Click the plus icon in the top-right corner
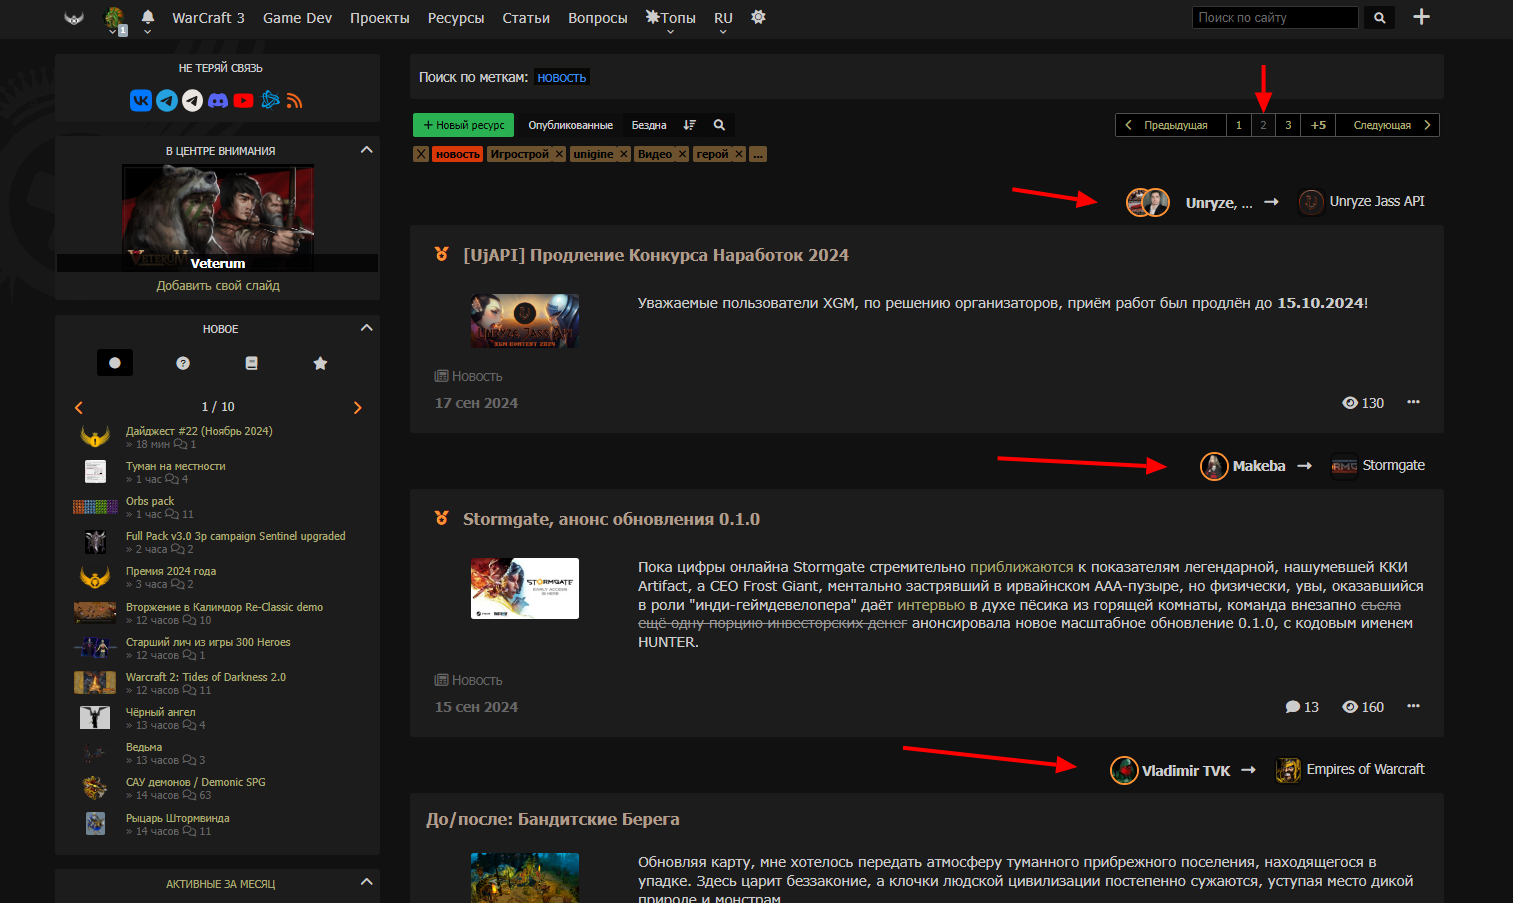This screenshot has width=1513, height=903. 1421,17
